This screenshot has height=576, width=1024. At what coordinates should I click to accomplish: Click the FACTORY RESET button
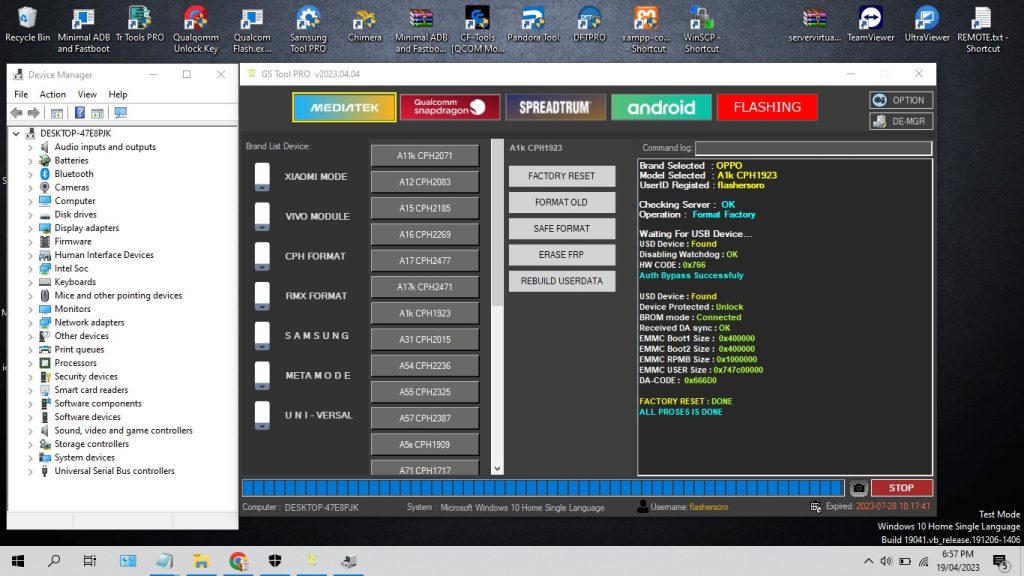point(562,176)
